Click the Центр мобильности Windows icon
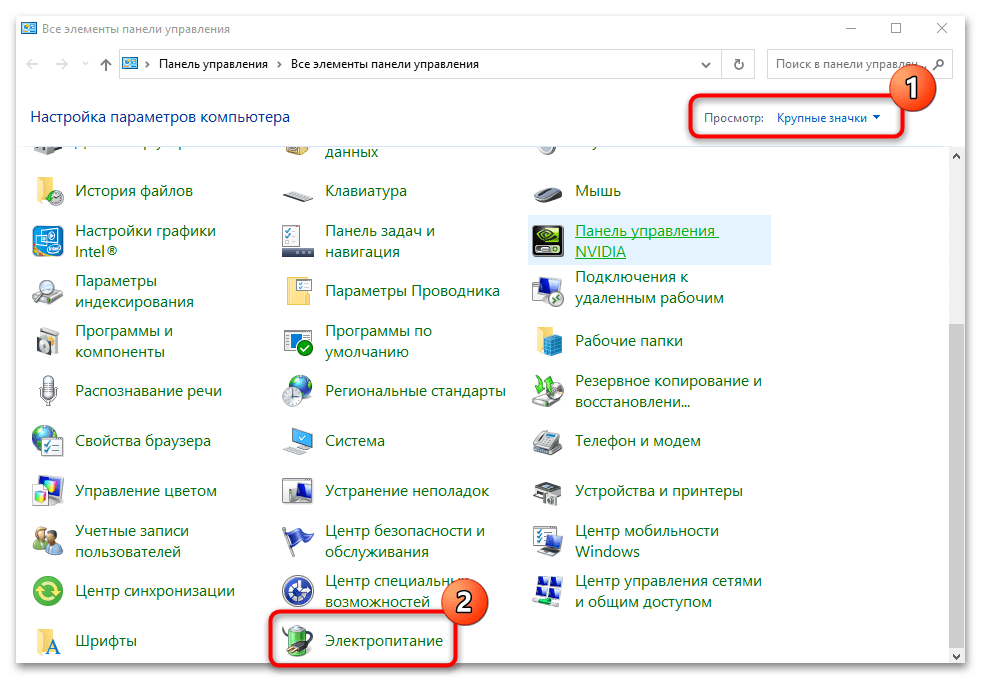Viewport: 981px width, 679px height. tap(548, 541)
